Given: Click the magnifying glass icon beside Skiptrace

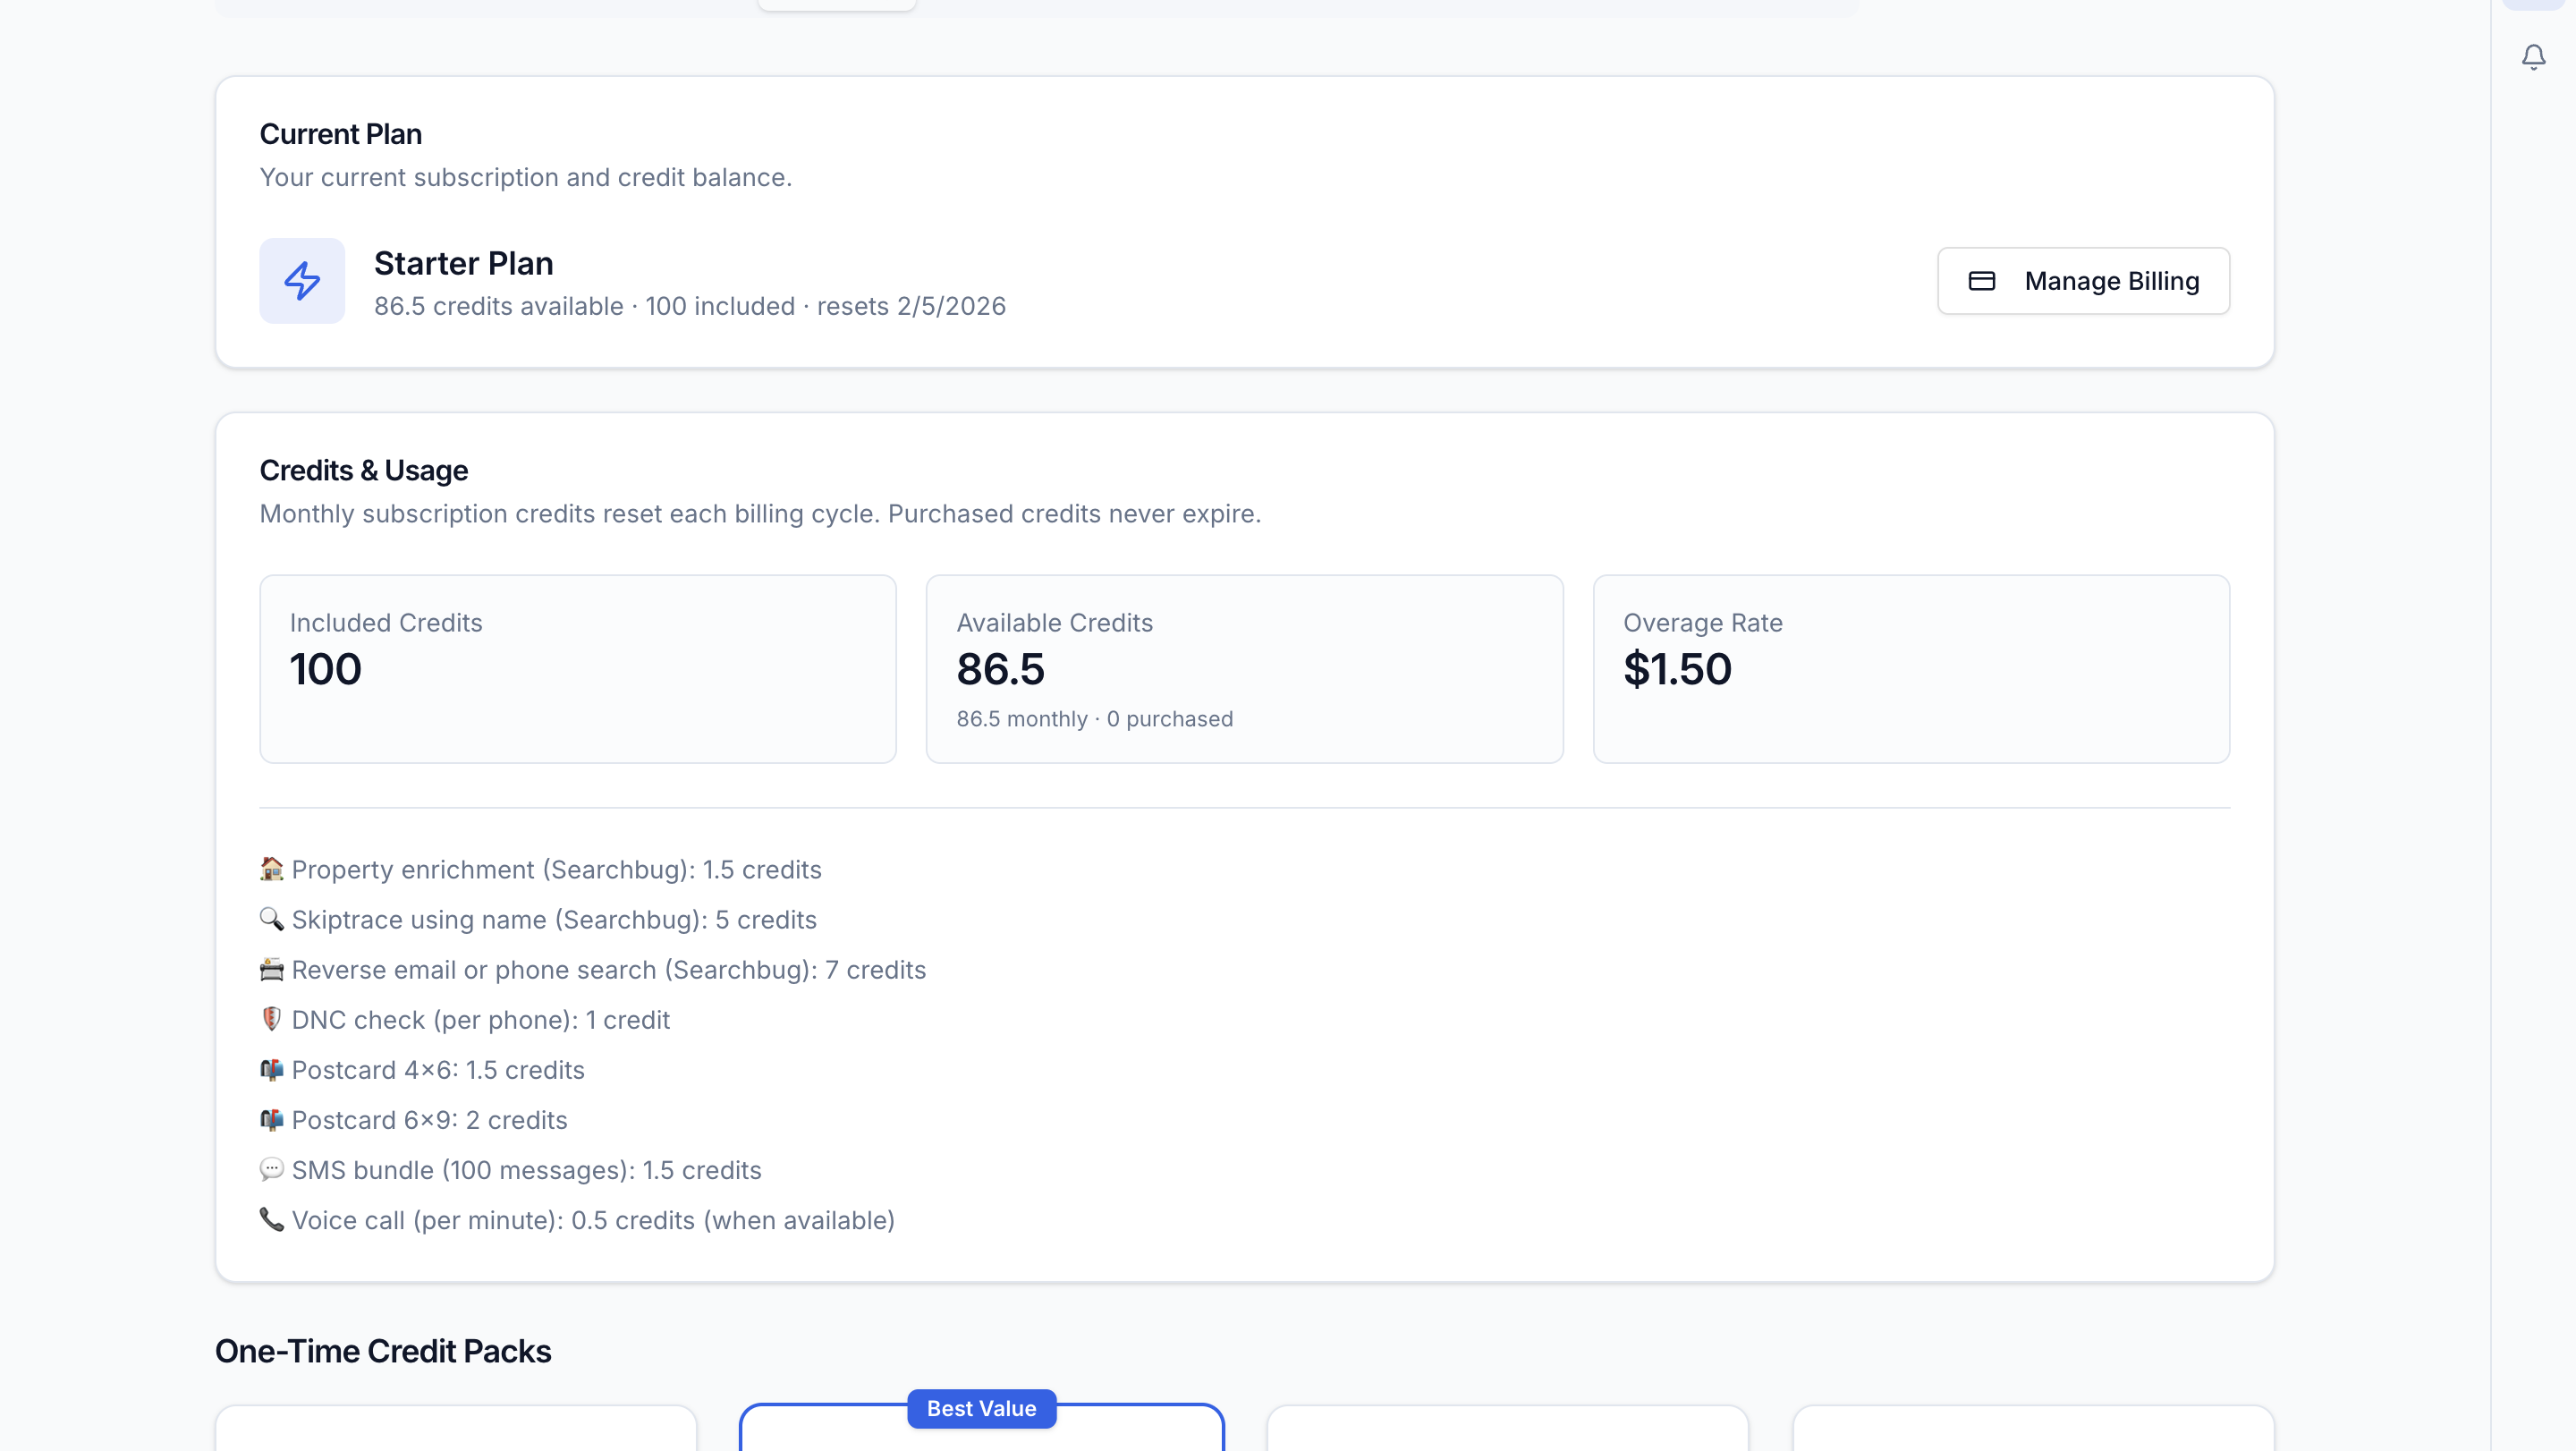Looking at the screenshot, I should coord(270,919).
